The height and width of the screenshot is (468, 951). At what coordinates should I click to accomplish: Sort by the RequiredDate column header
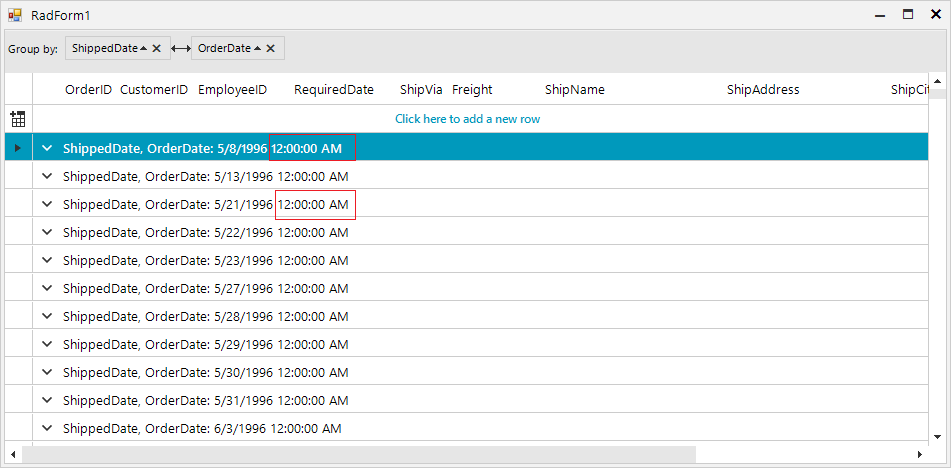point(334,90)
